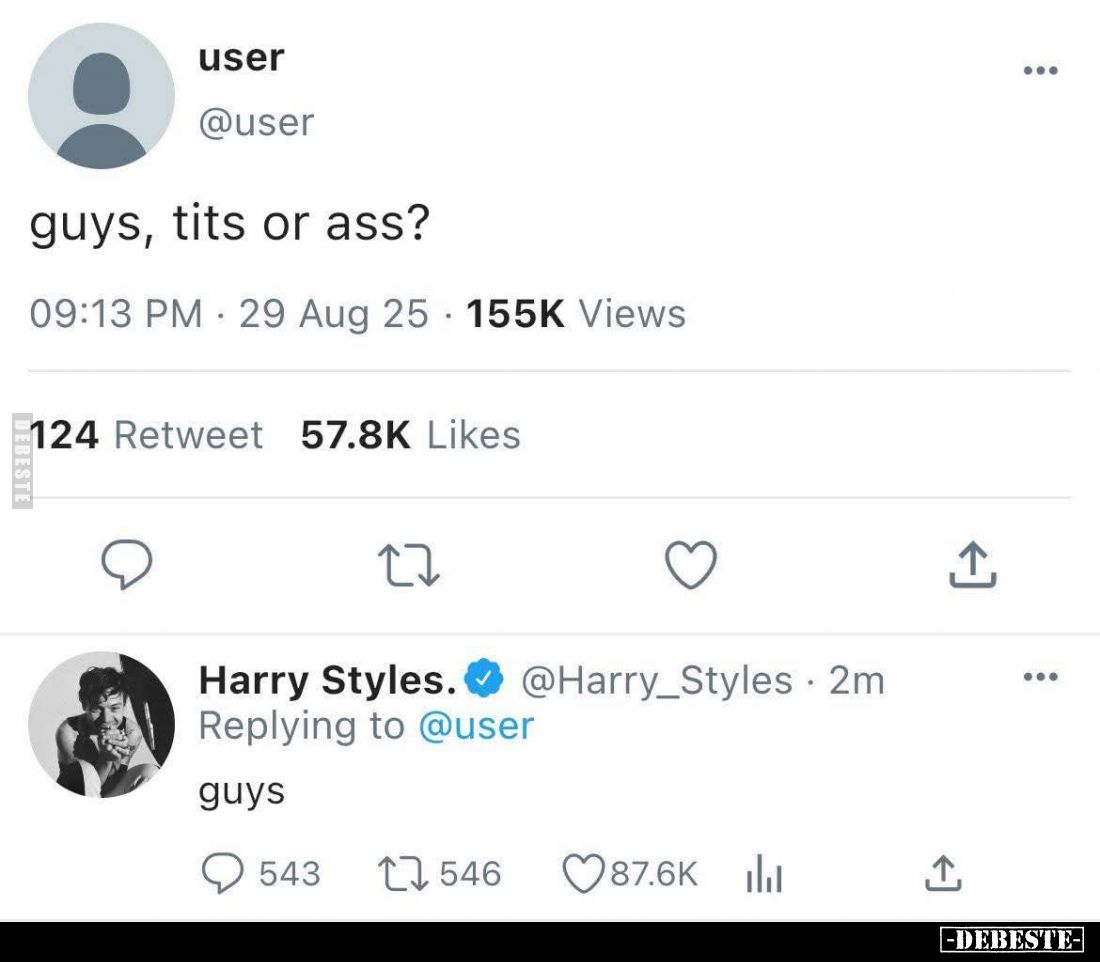Open the more options menu on Harry's reply

tap(1040, 677)
